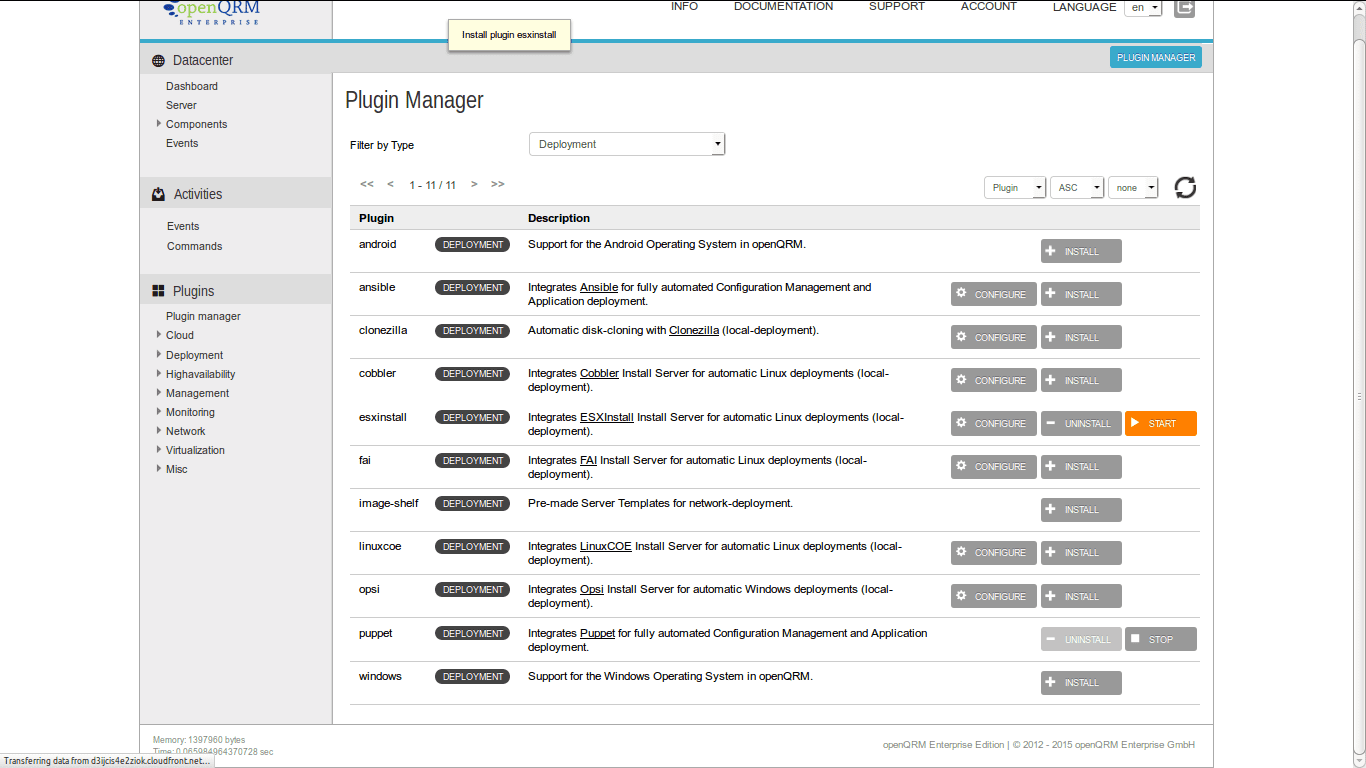Open Server in the Datacenter section
The image size is (1366, 768).
[x=181, y=105]
